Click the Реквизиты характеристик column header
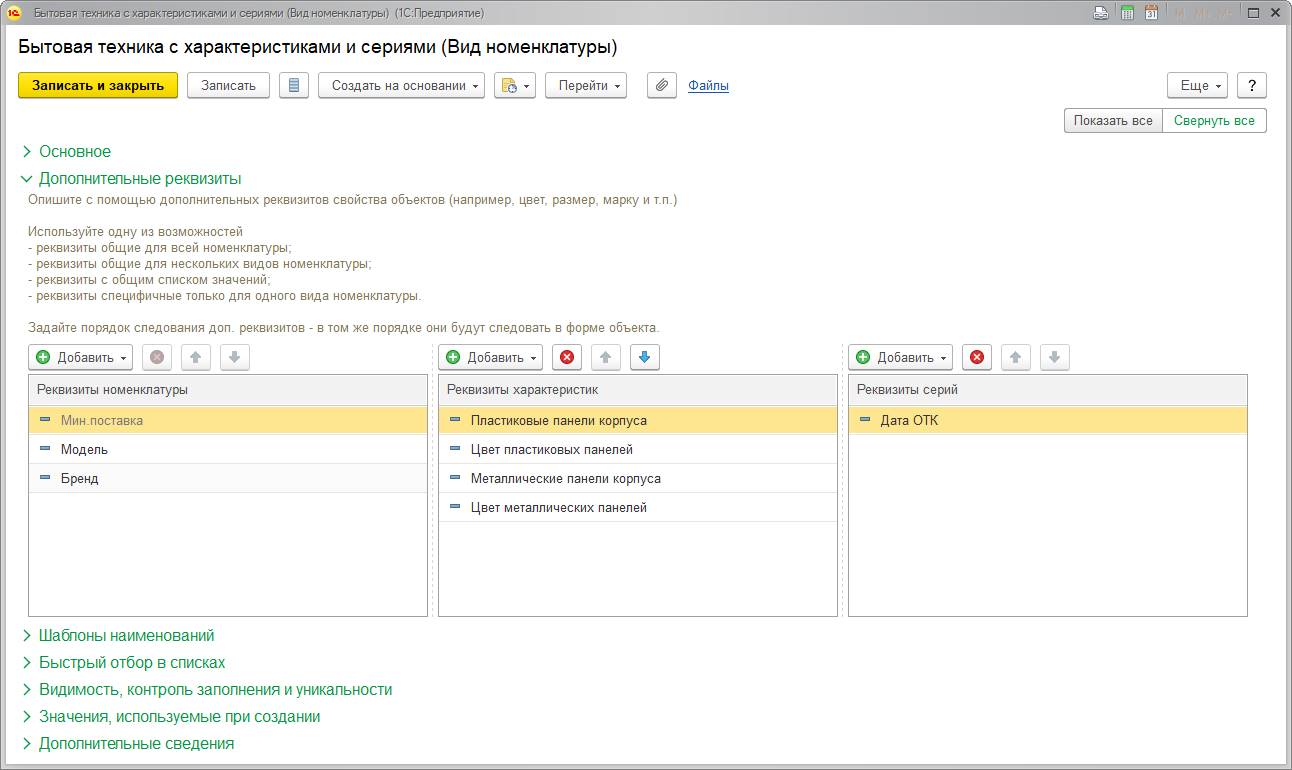1292x770 pixels. pos(638,390)
